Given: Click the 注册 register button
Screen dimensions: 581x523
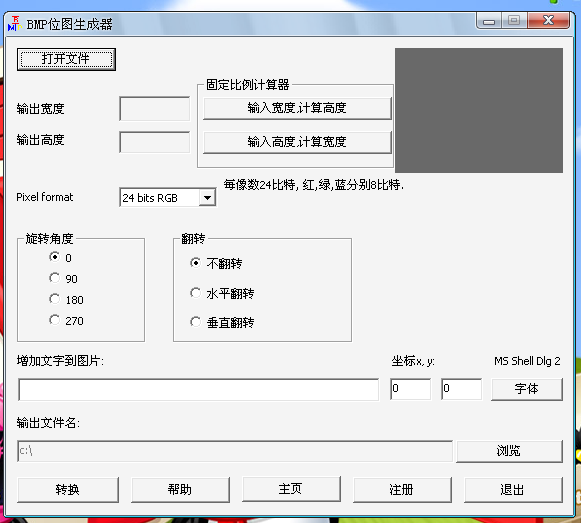Looking at the screenshot, I should pos(402,490).
